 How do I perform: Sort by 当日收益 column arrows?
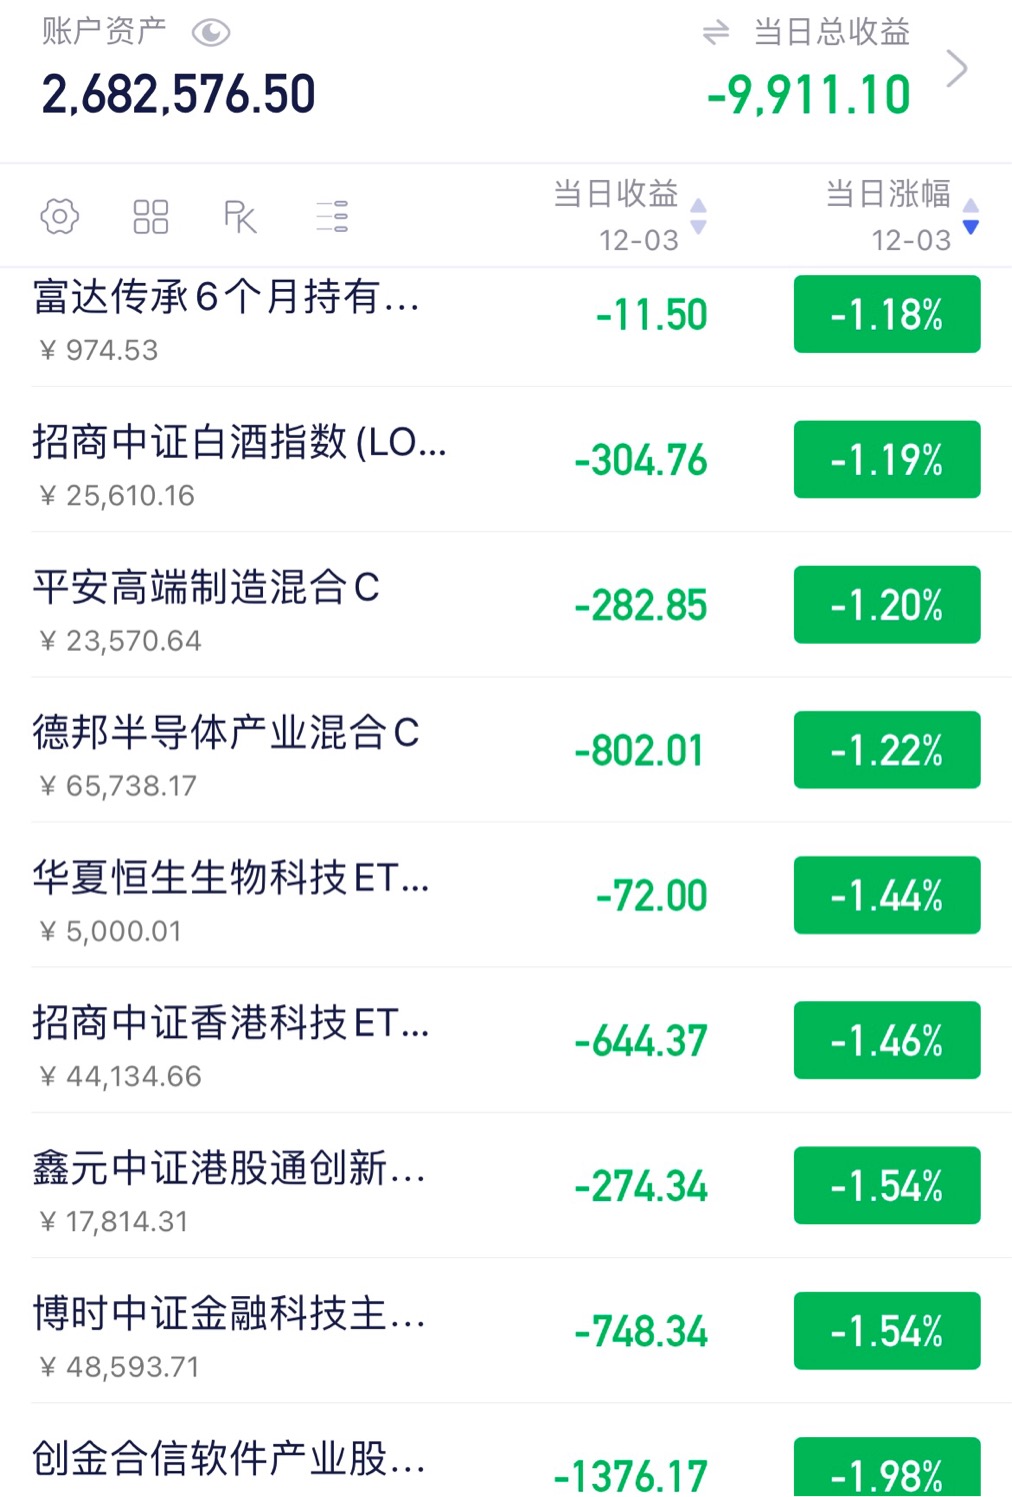pyautogui.click(x=699, y=216)
